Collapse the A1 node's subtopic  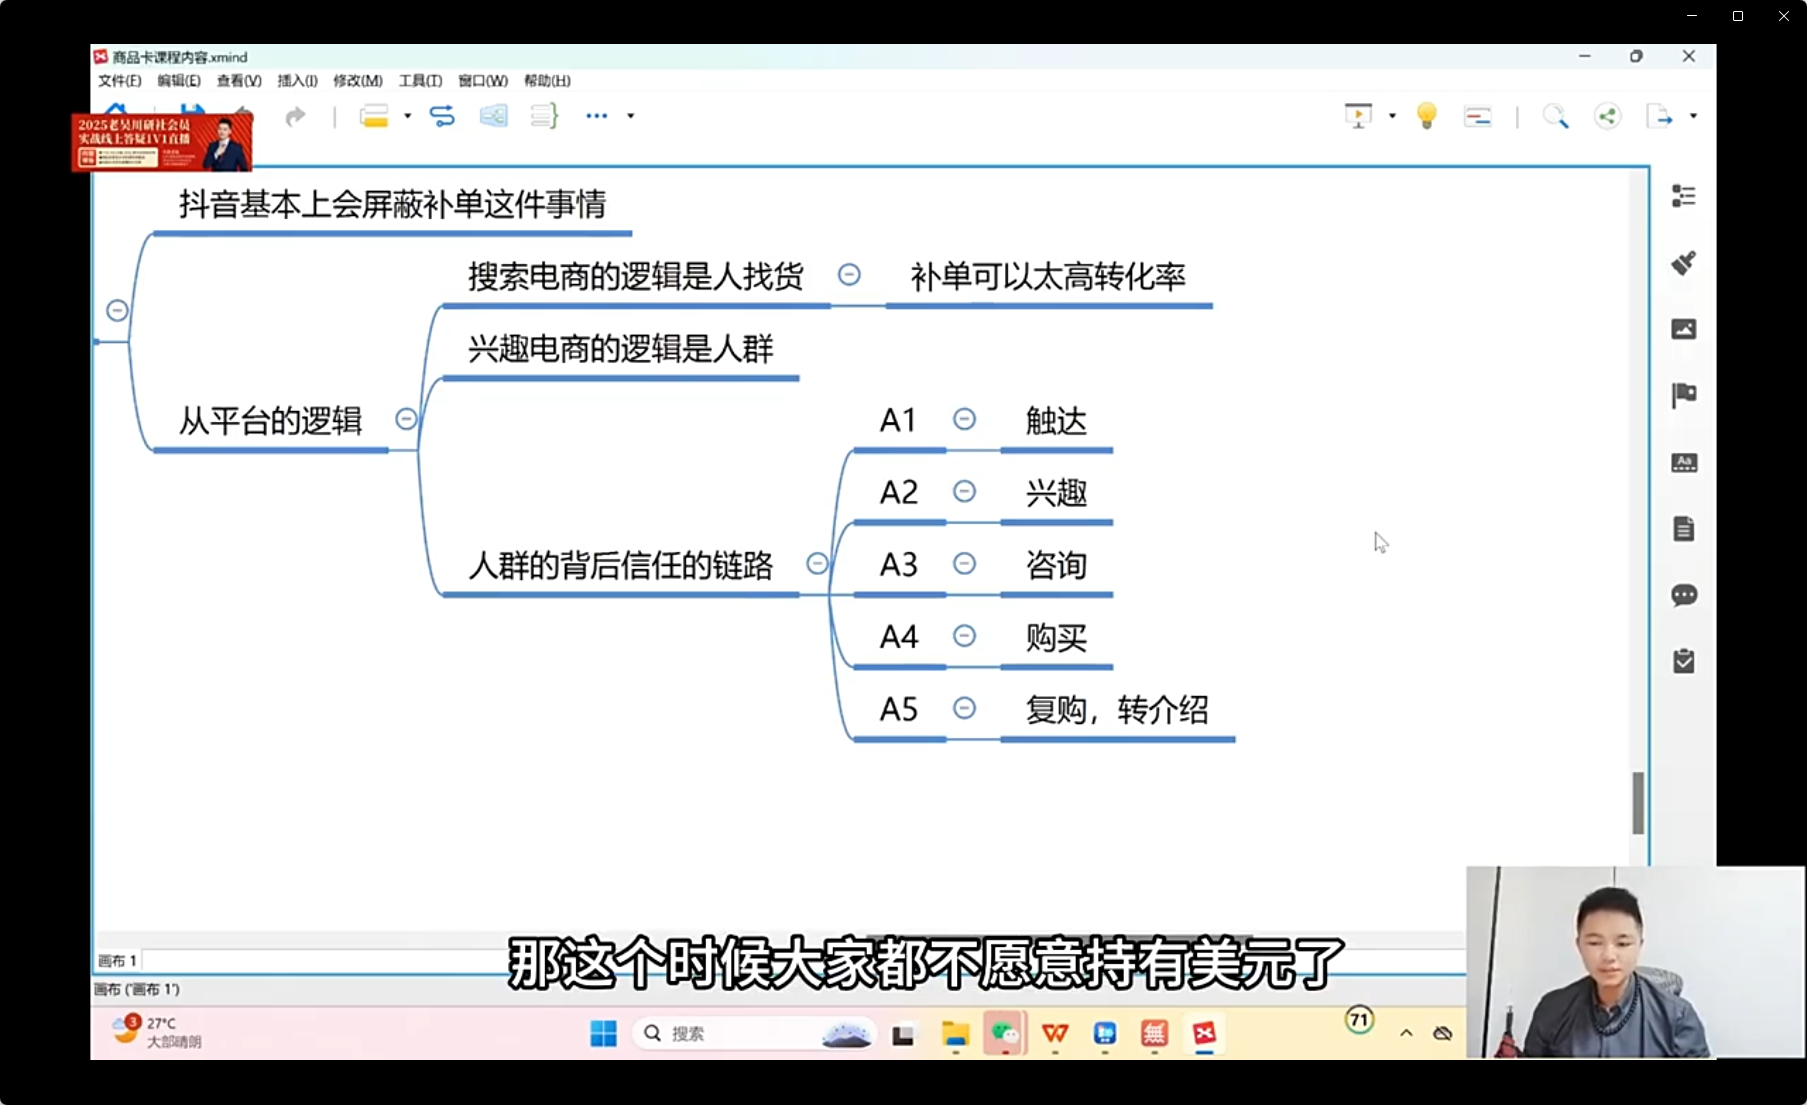(964, 419)
